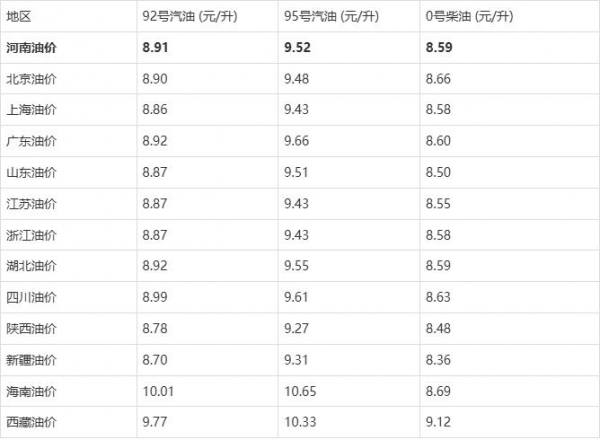
Task: Click the 地区 column header
Action: [19, 17]
